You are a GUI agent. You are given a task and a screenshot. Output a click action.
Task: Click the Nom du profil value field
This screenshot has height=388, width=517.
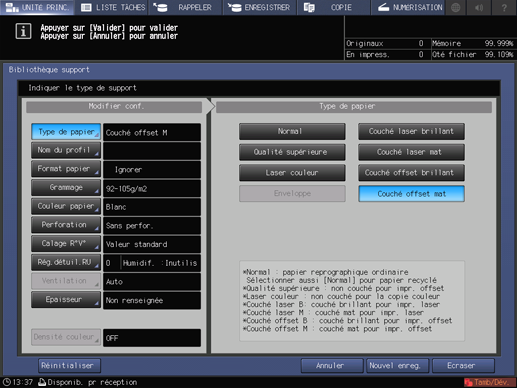click(x=152, y=151)
